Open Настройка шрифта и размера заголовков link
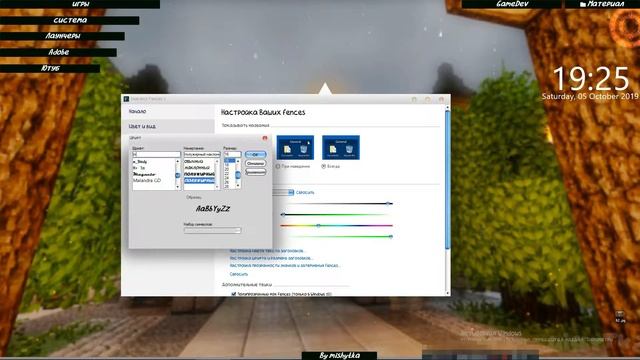 click(271, 258)
